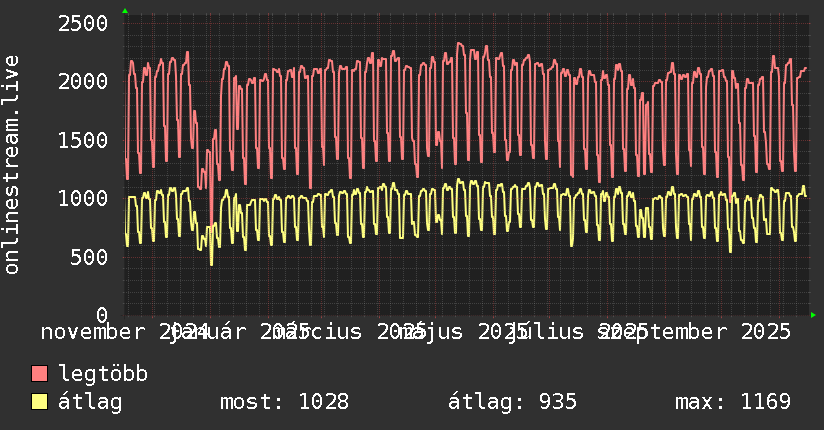Click the onlinestream.live vertical axis title
The image size is (824, 430).
tap(12, 165)
